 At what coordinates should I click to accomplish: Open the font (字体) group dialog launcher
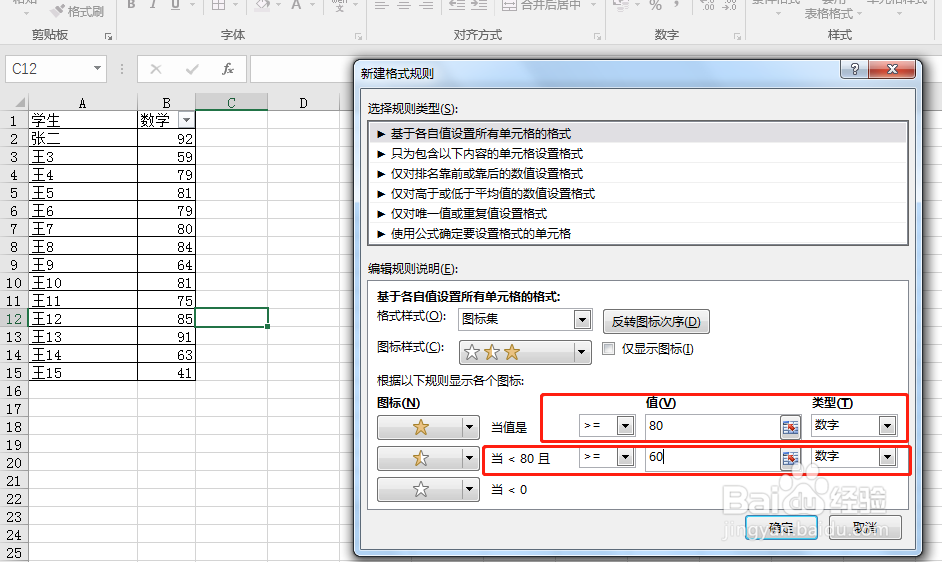tap(359, 37)
